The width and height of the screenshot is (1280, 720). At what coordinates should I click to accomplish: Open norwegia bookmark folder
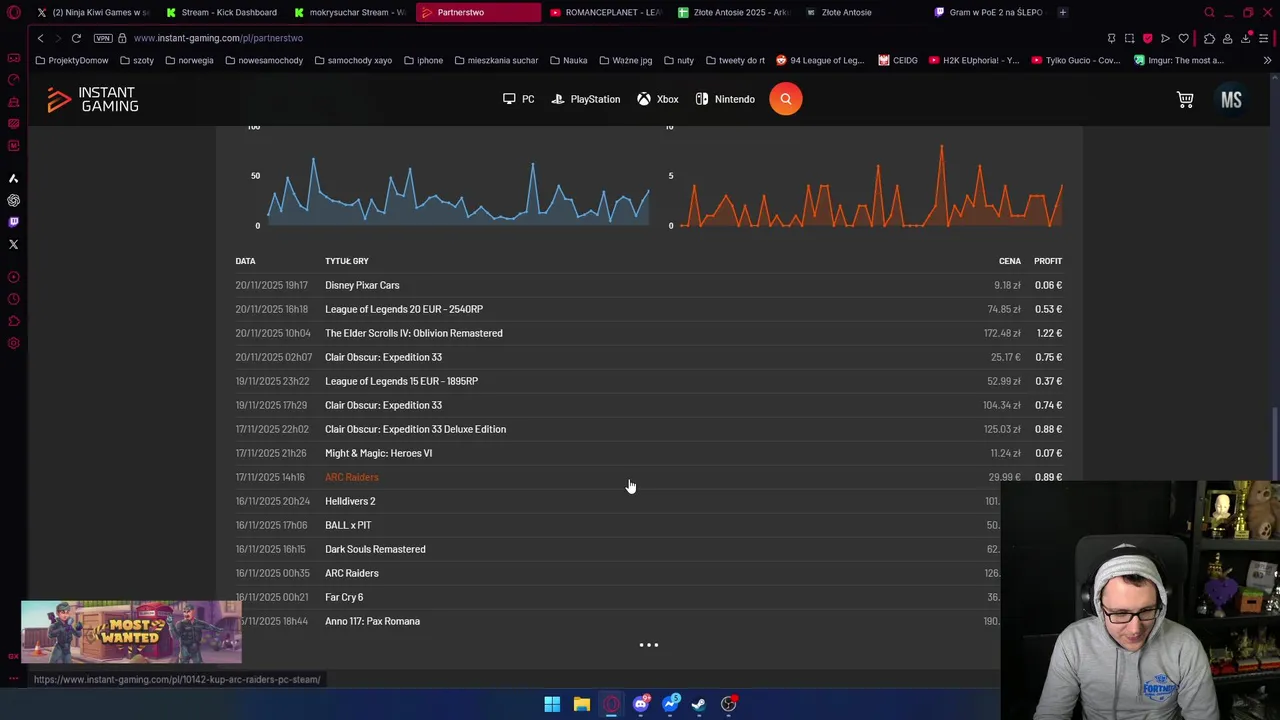189,60
